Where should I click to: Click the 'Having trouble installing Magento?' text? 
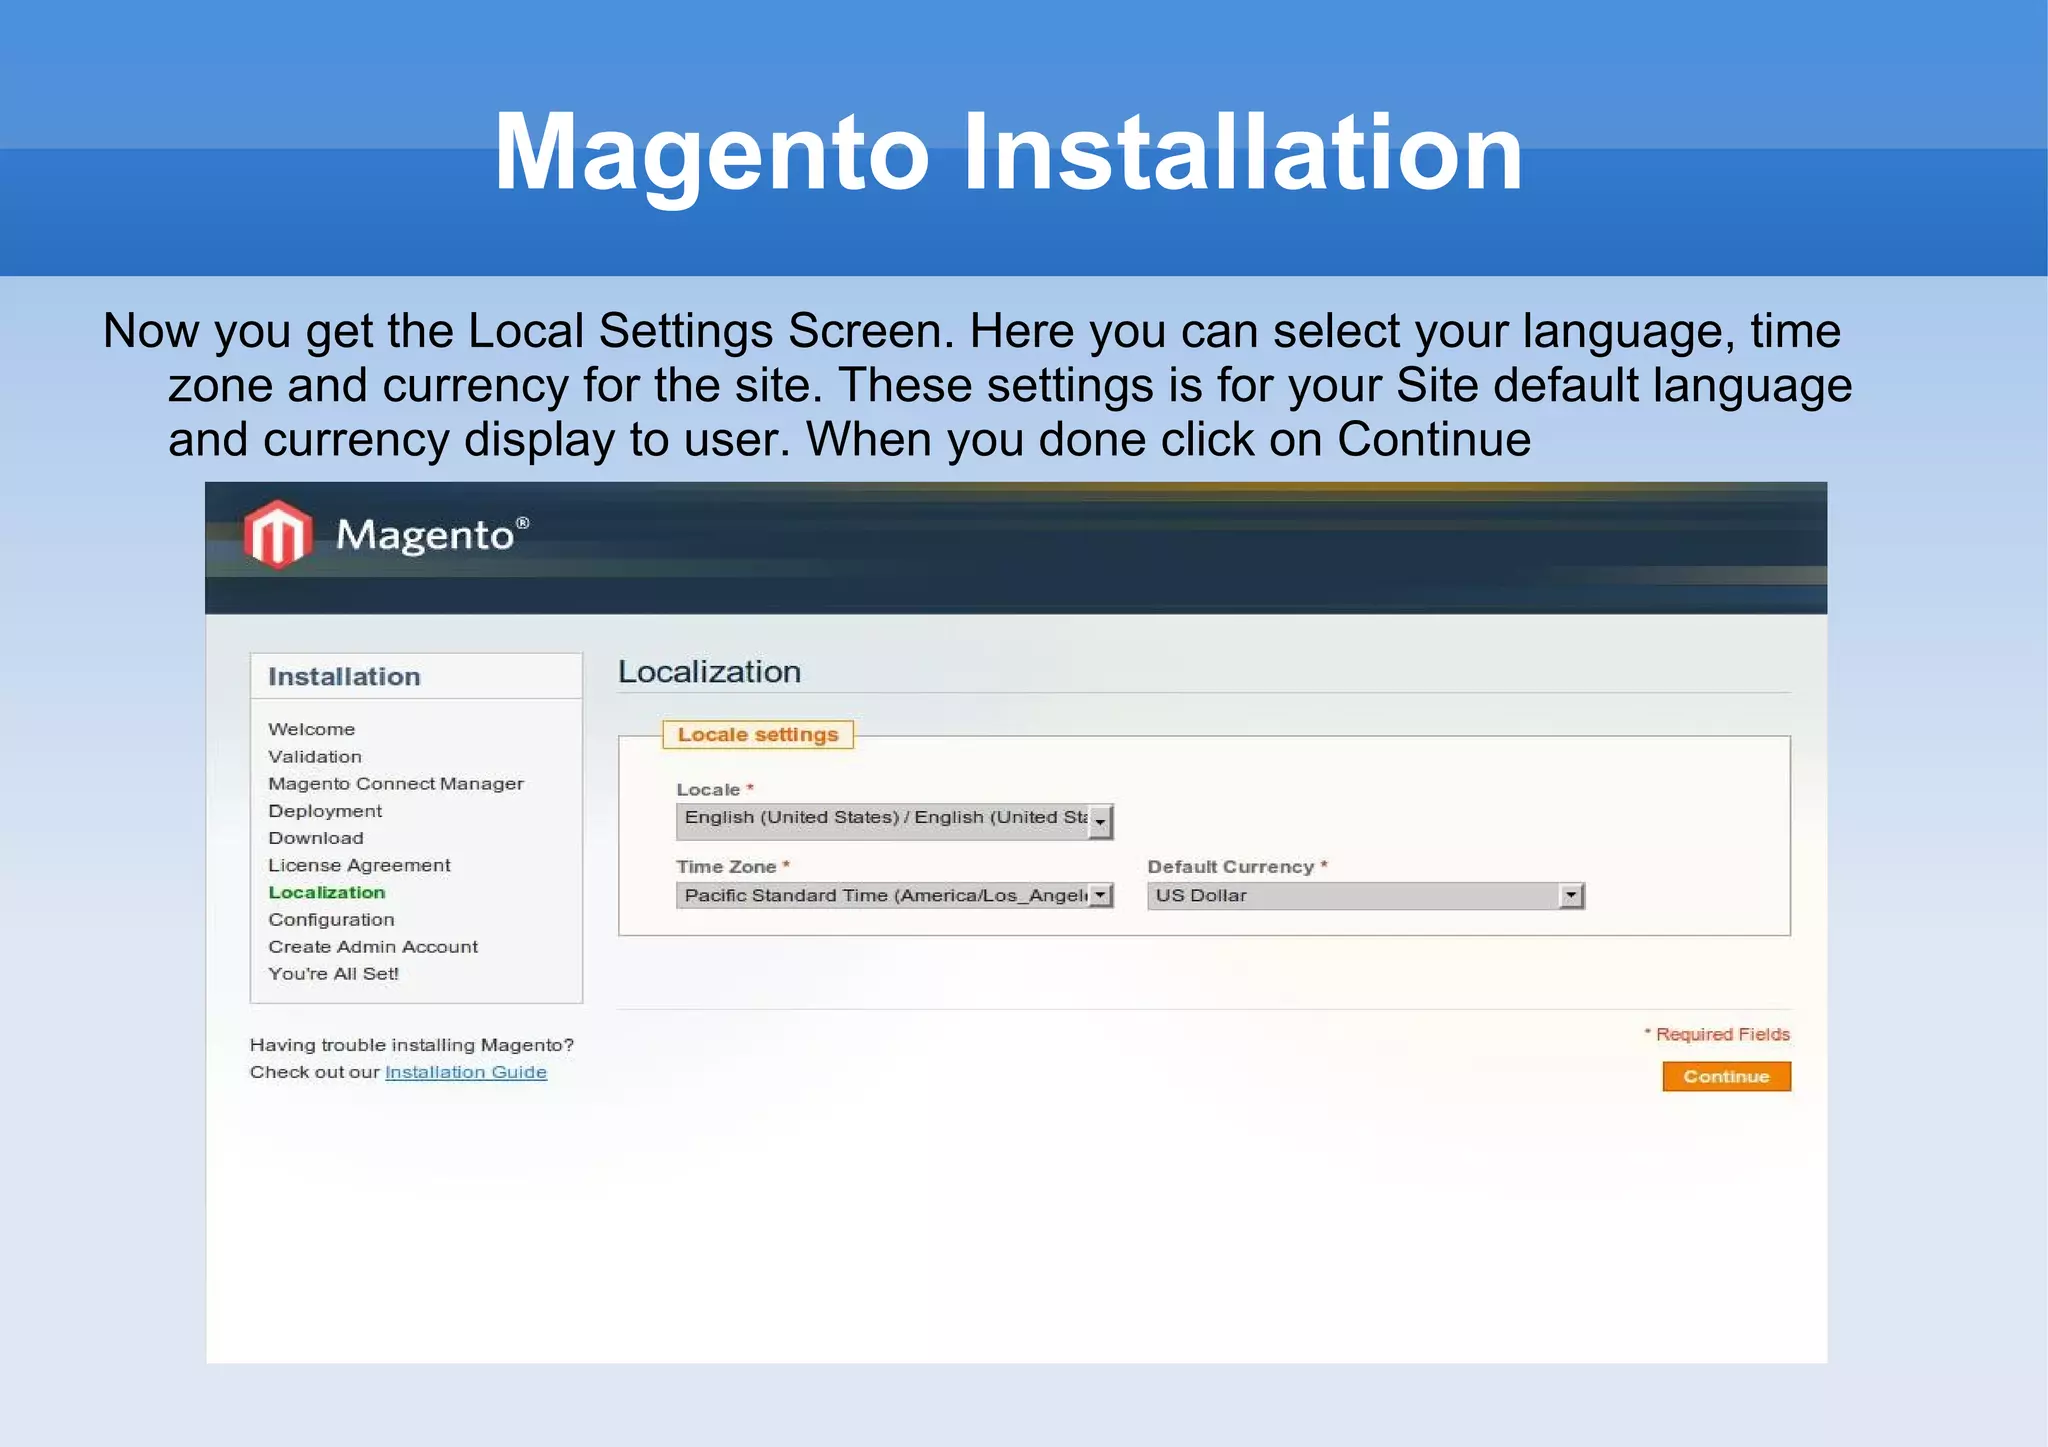pyautogui.click(x=412, y=1045)
